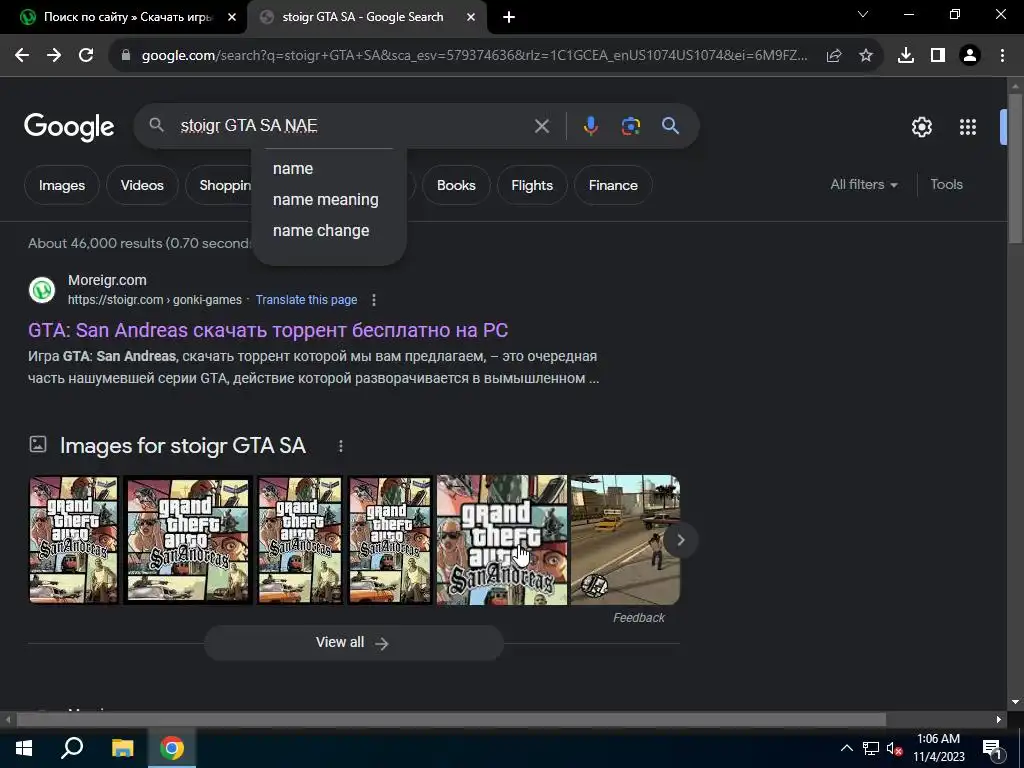Click Translate this page link
Screen dimensions: 1024x768
(x=306, y=300)
